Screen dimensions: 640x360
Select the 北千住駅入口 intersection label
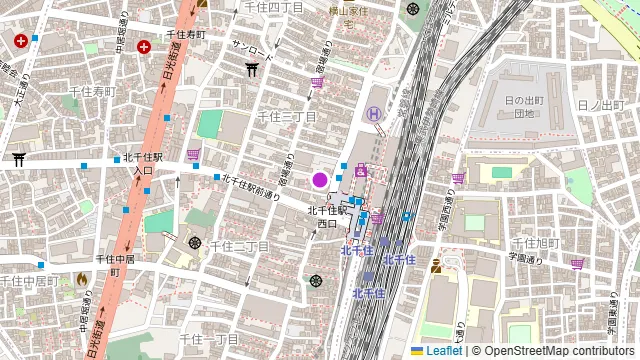pos(143,164)
